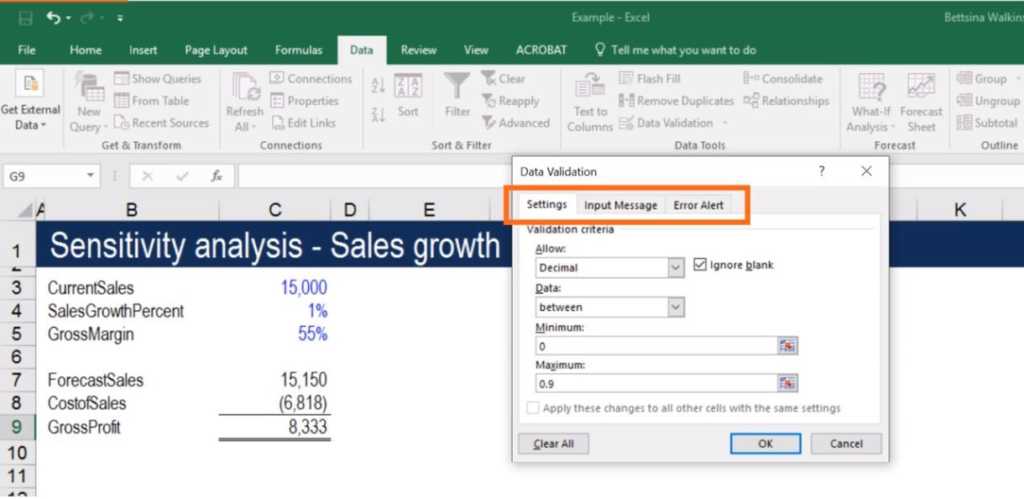The height and width of the screenshot is (499, 1024).
Task: Switch to the Review tab
Action: pos(419,50)
